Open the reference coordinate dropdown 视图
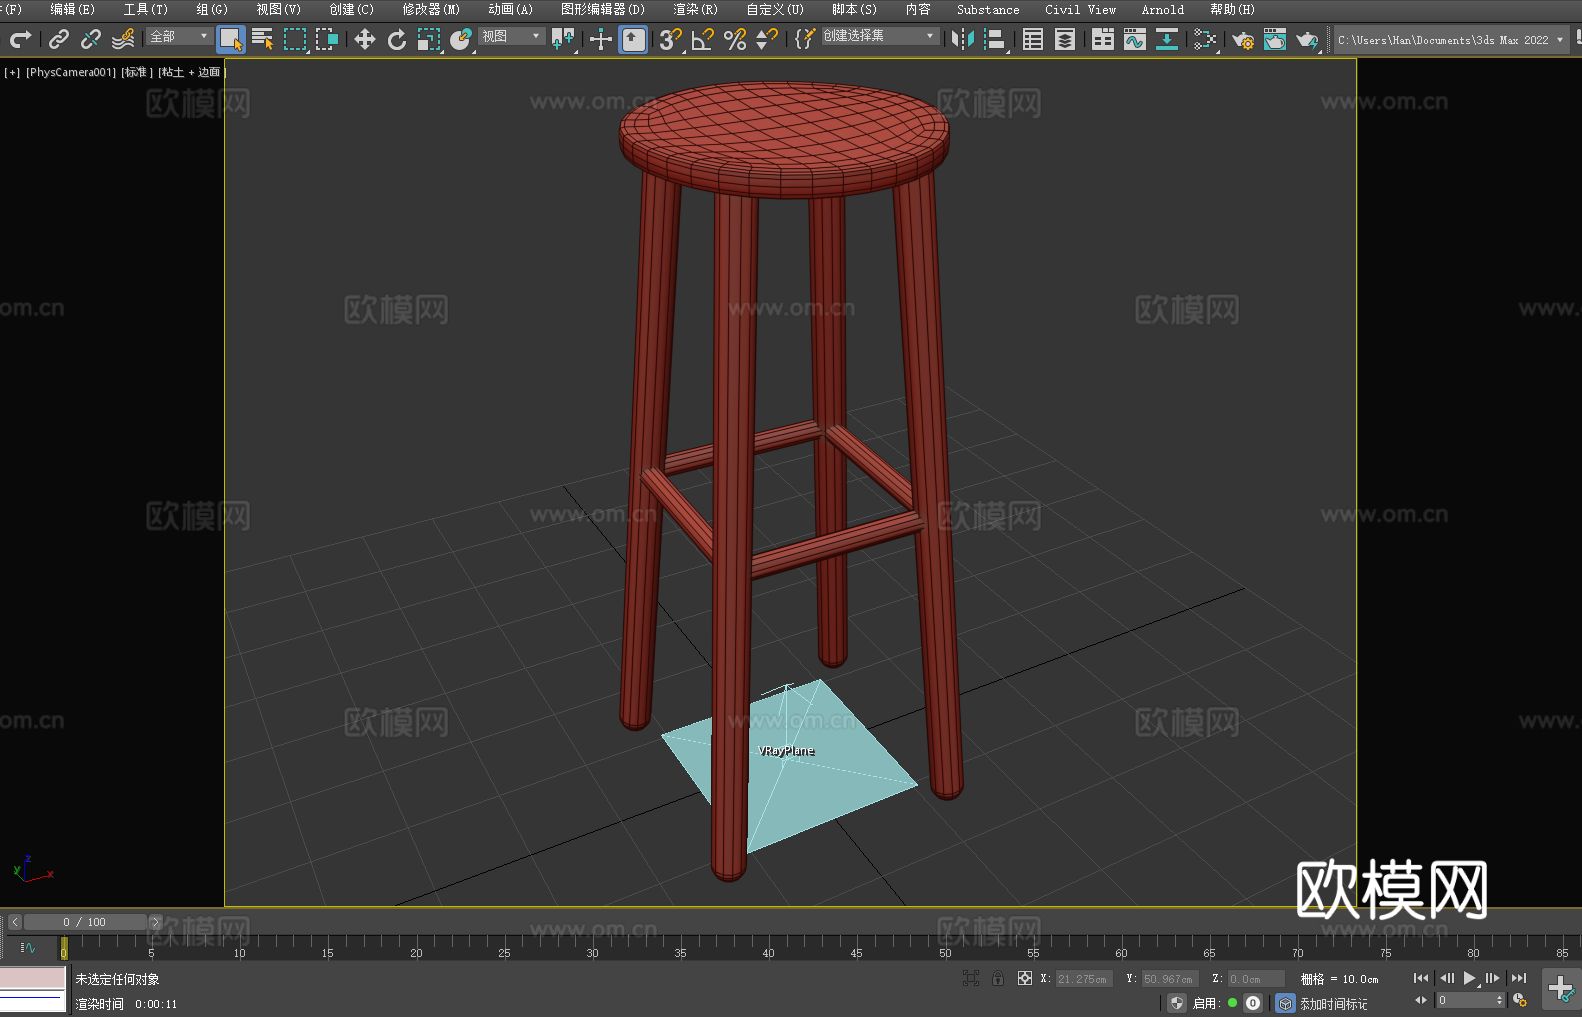This screenshot has width=1582, height=1017. 512,36
